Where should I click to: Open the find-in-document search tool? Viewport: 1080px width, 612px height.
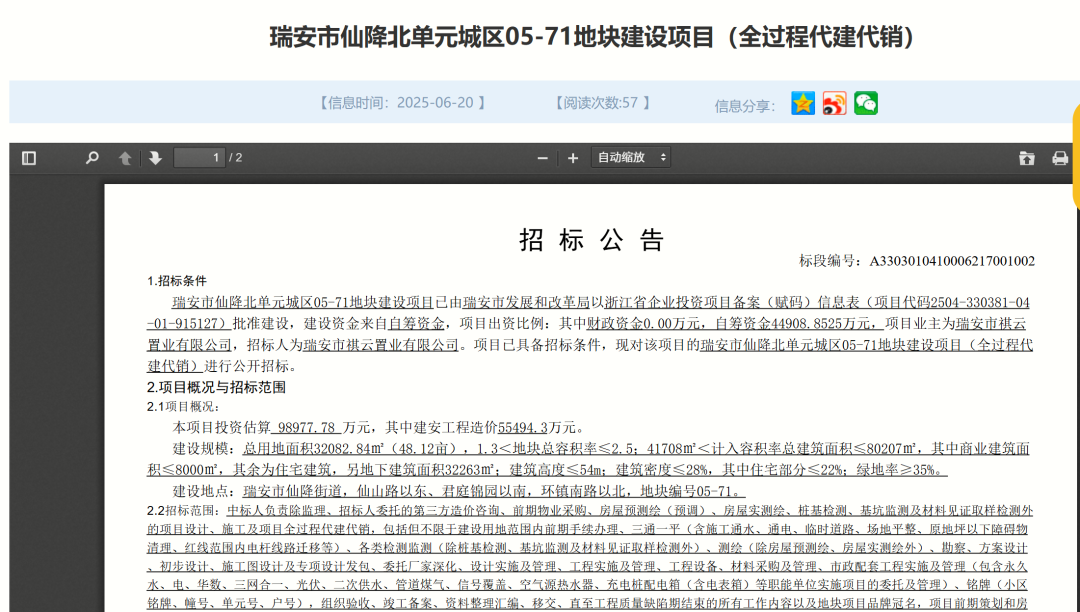point(92,158)
